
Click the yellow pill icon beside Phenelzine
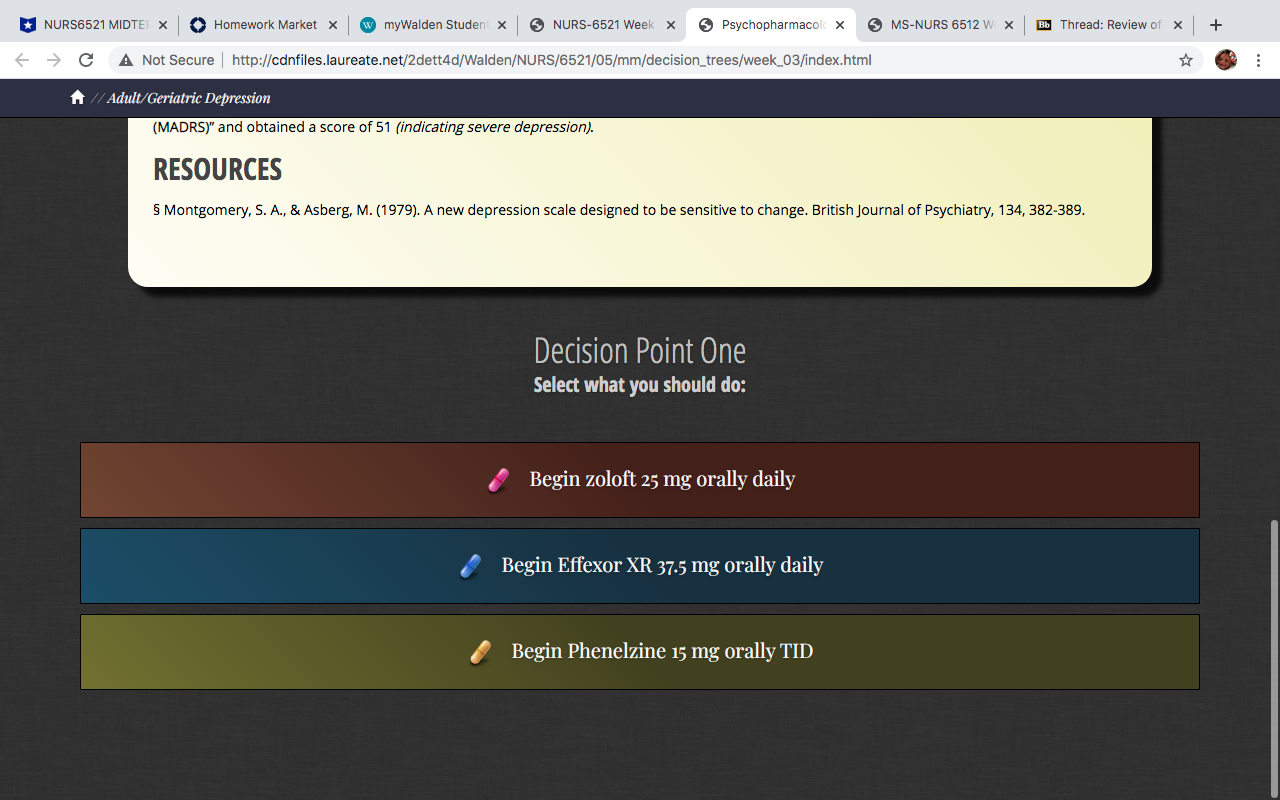[x=480, y=652]
